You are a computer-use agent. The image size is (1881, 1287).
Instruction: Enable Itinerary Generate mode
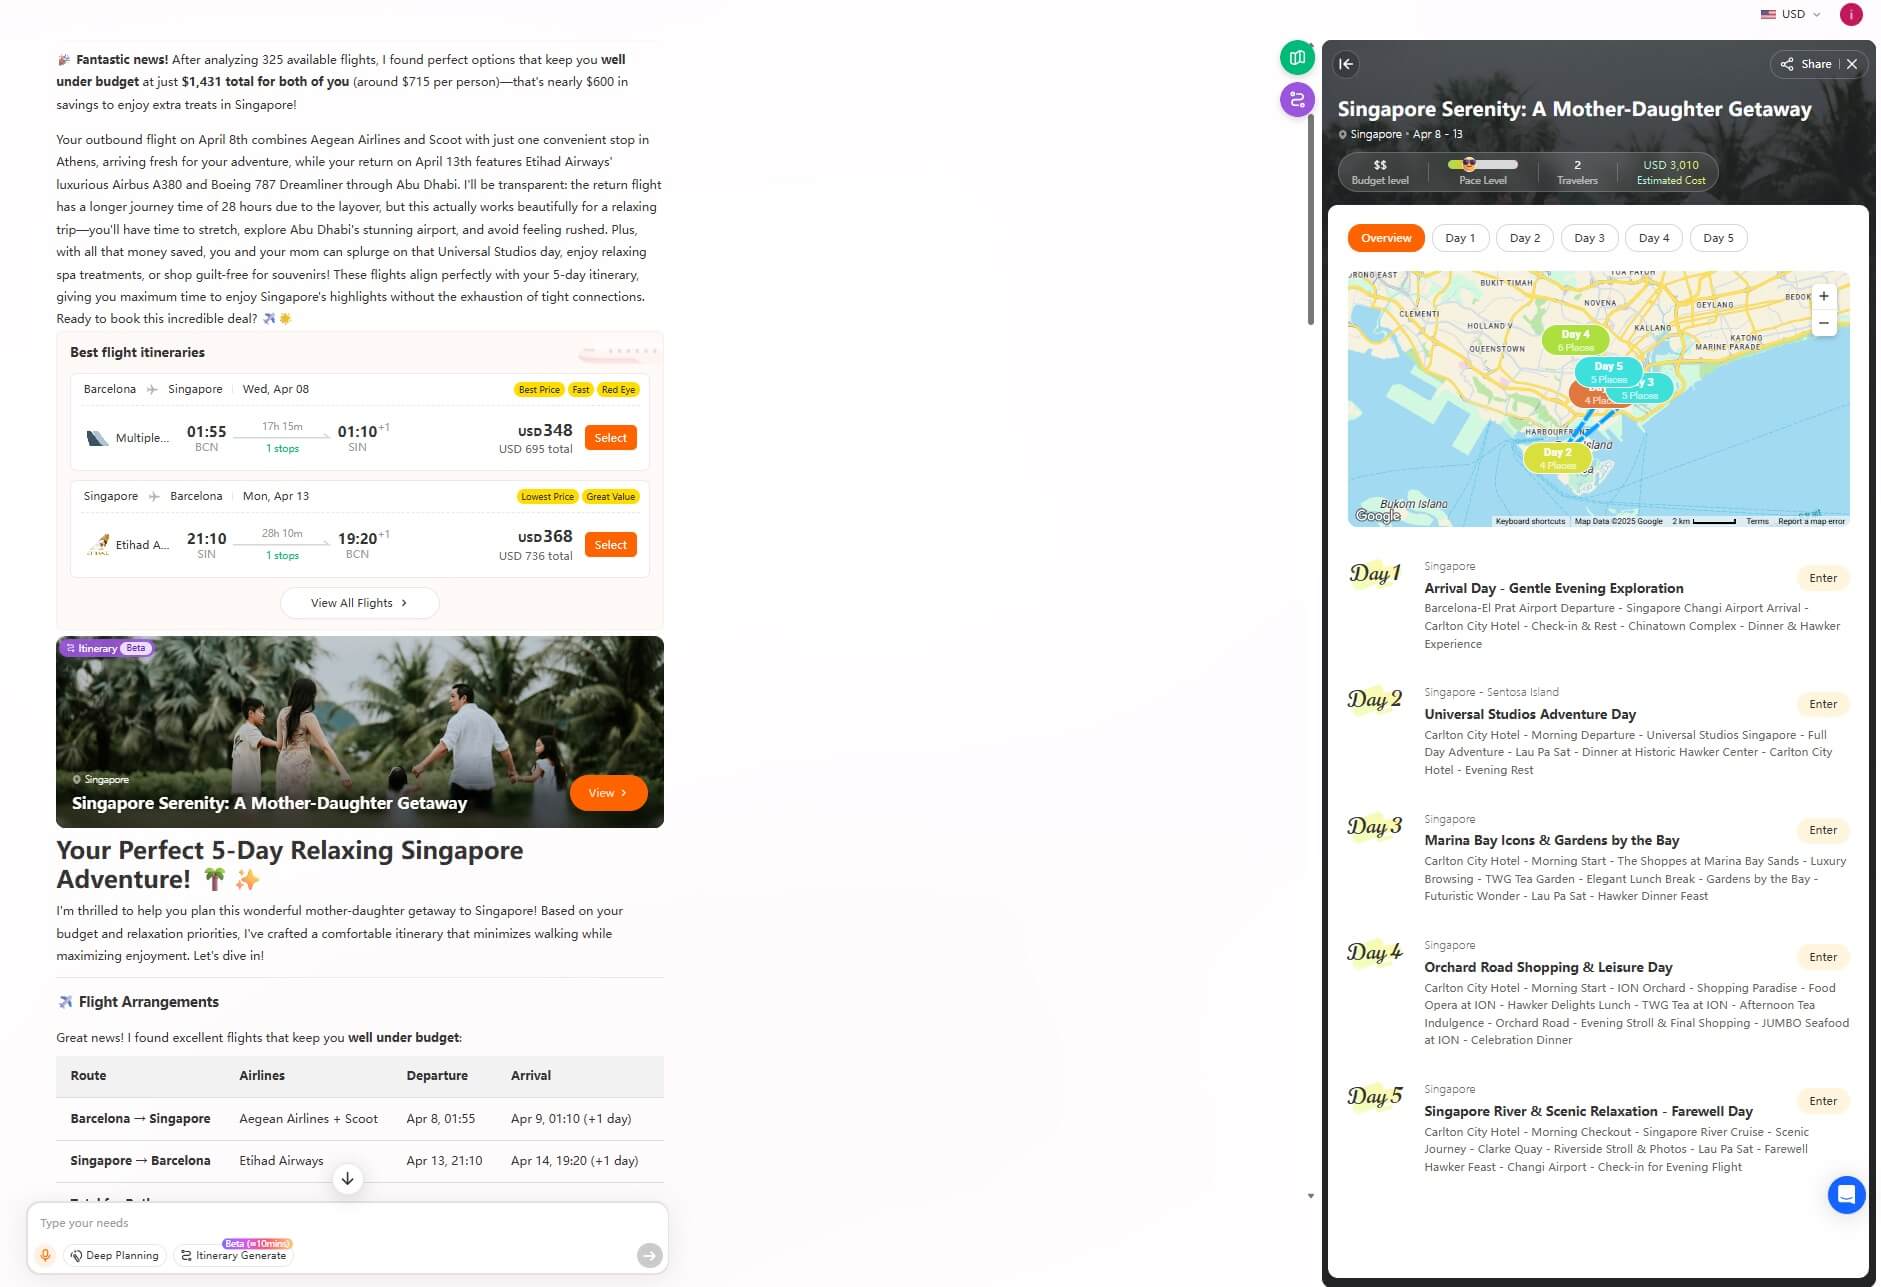point(233,1255)
